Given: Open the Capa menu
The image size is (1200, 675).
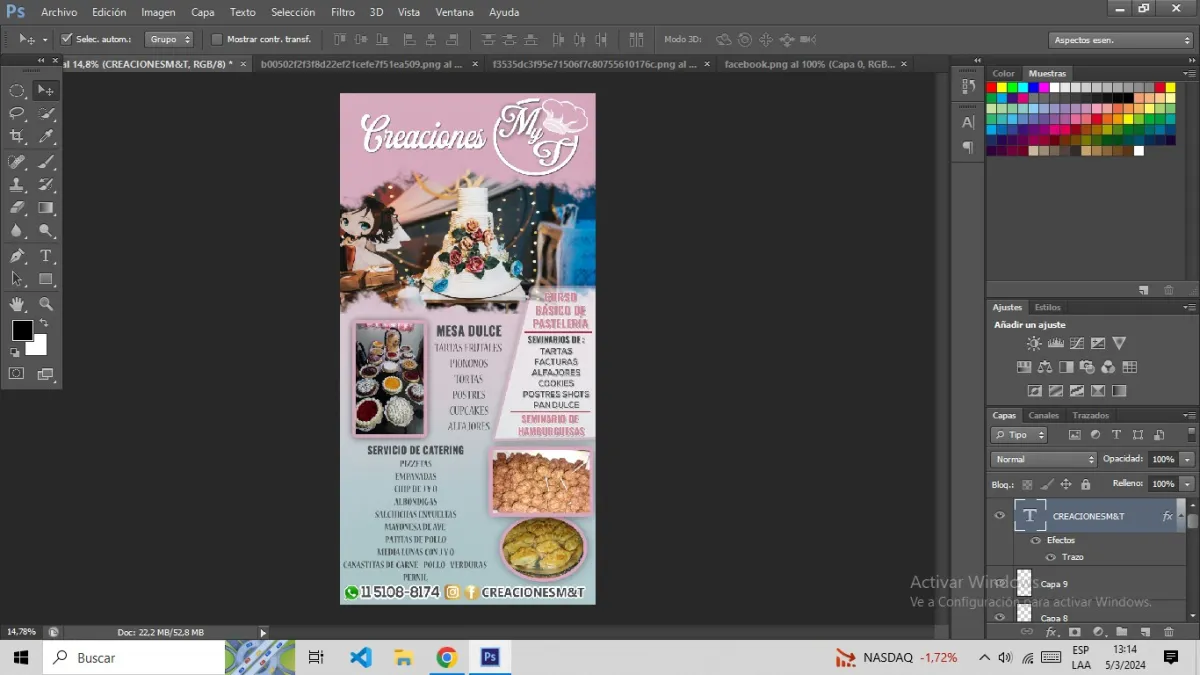Looking at the screenshot, I should tap(203, 12).
